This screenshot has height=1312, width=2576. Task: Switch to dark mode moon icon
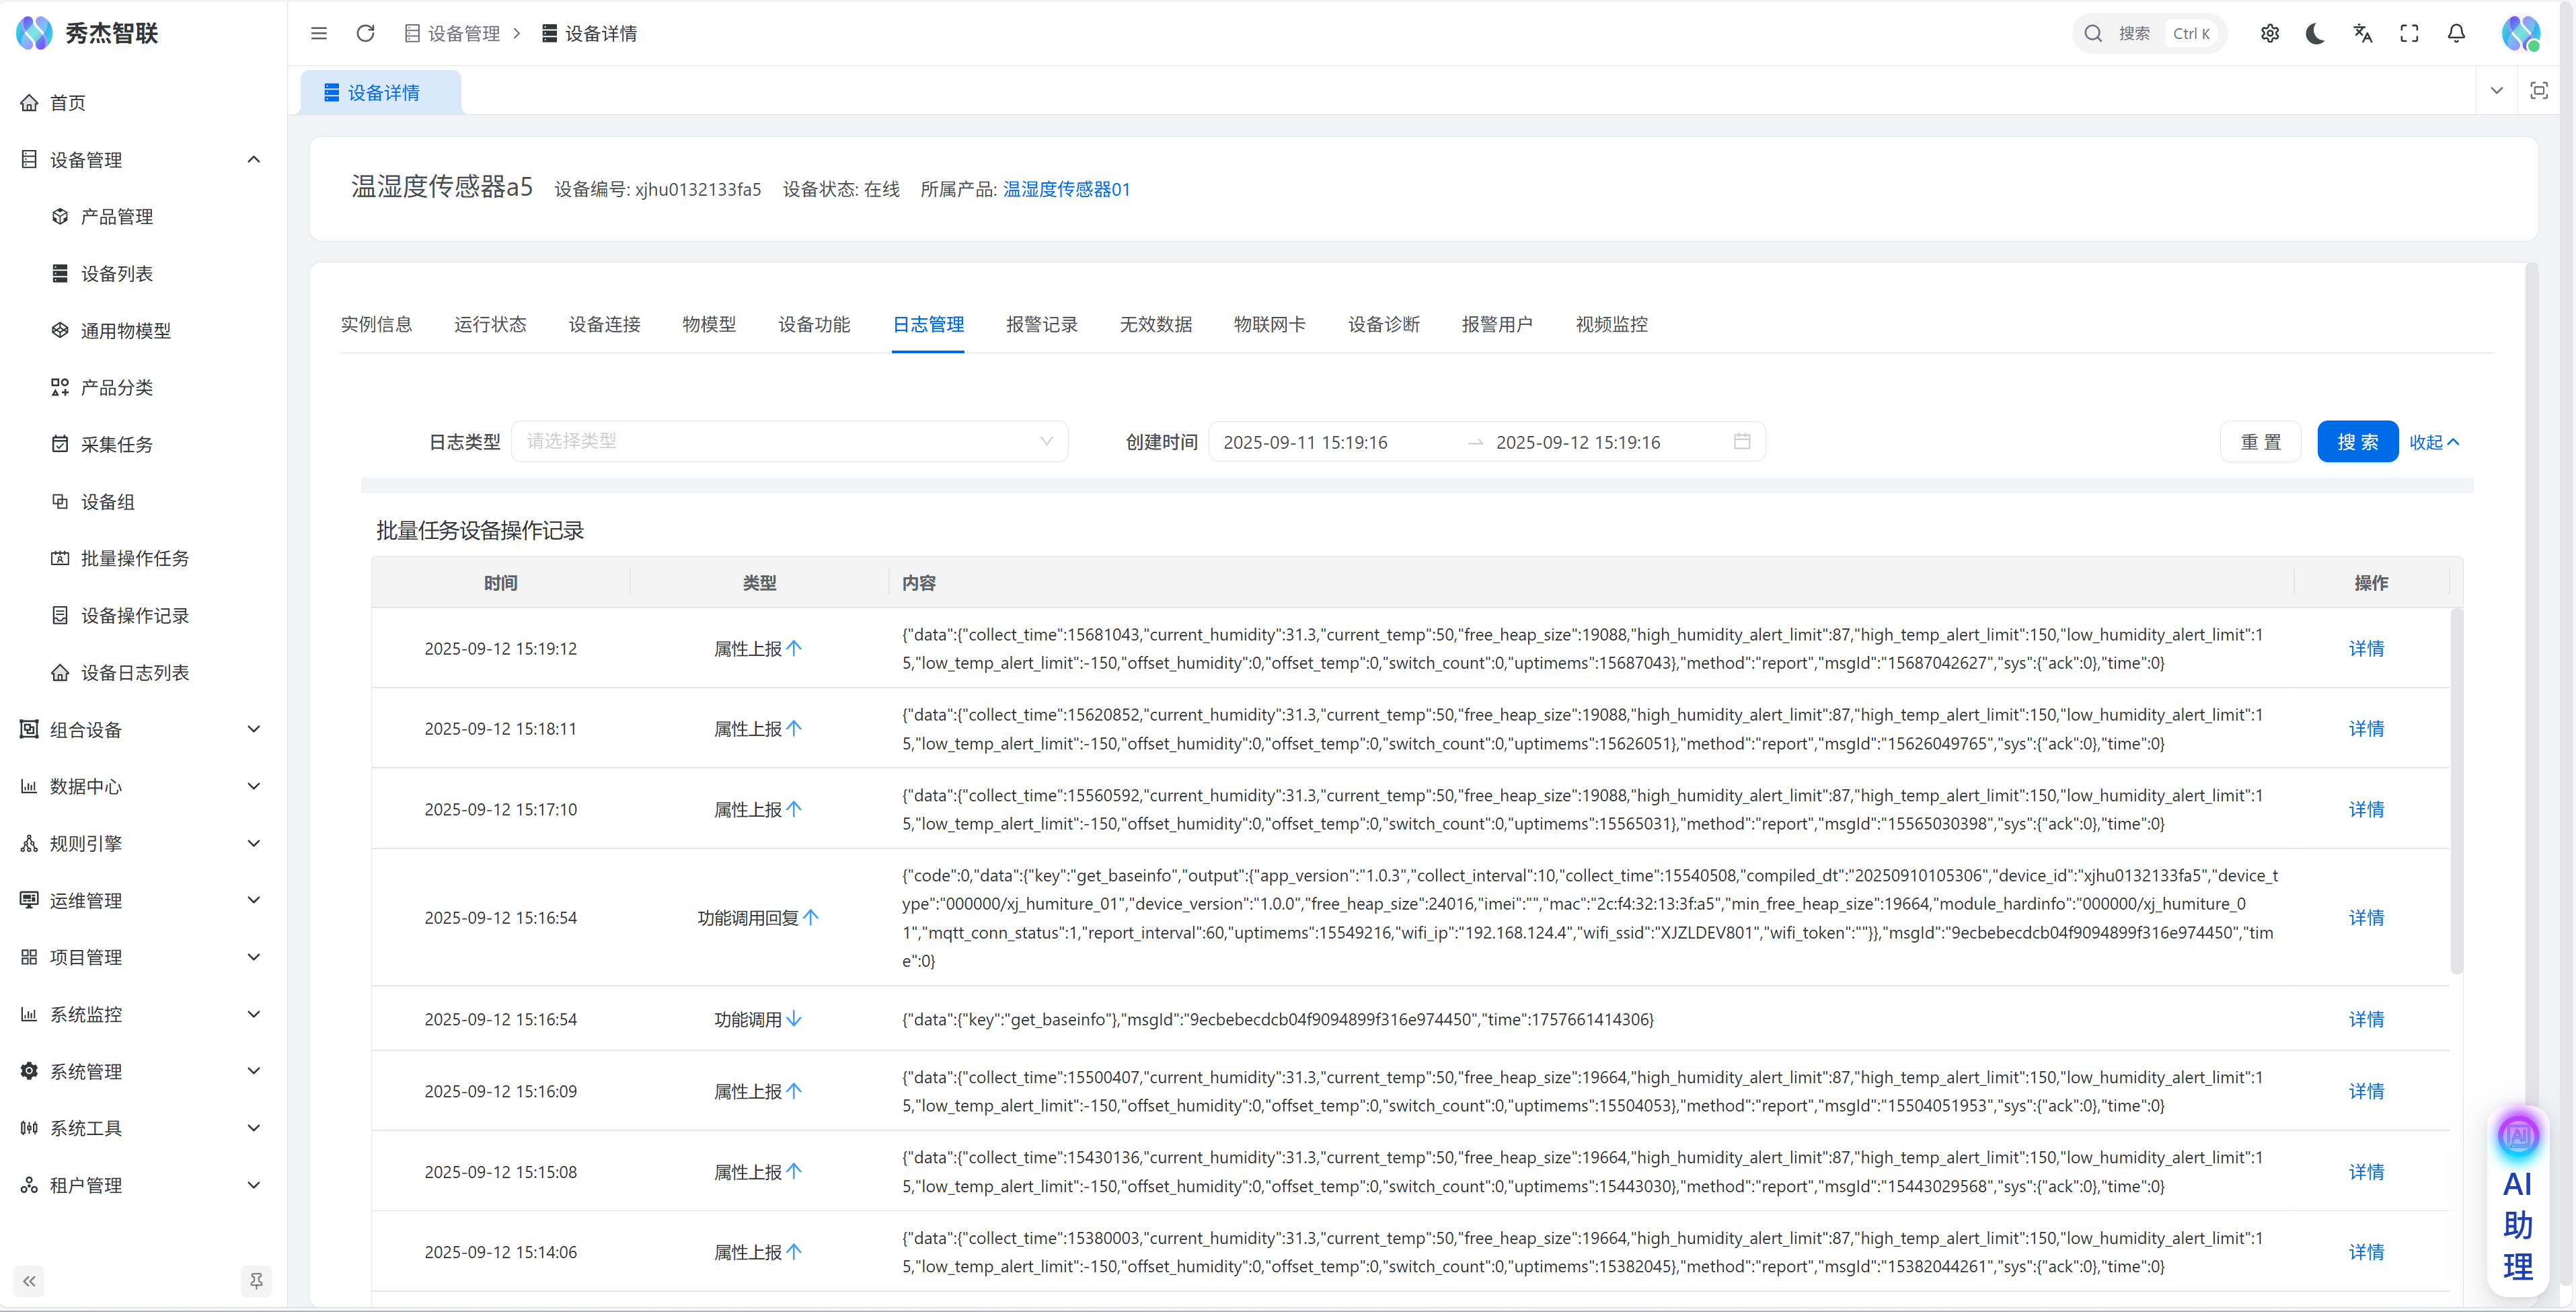2315,33
